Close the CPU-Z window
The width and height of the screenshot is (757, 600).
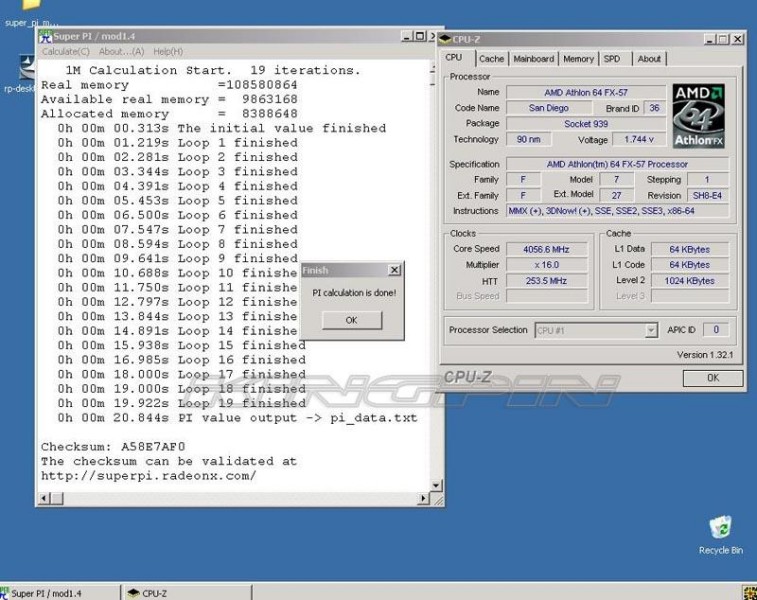tap(738, 39)
